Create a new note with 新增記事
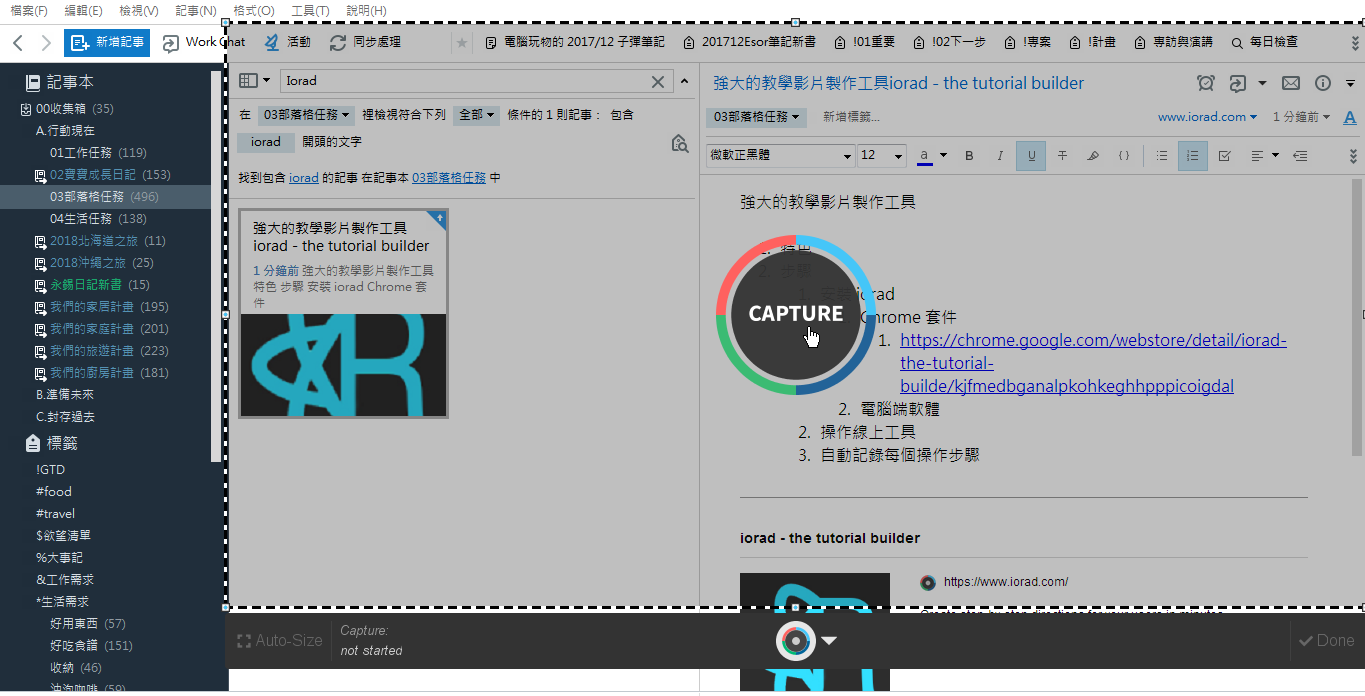1365x696 pixels. [x=106, y=43]
